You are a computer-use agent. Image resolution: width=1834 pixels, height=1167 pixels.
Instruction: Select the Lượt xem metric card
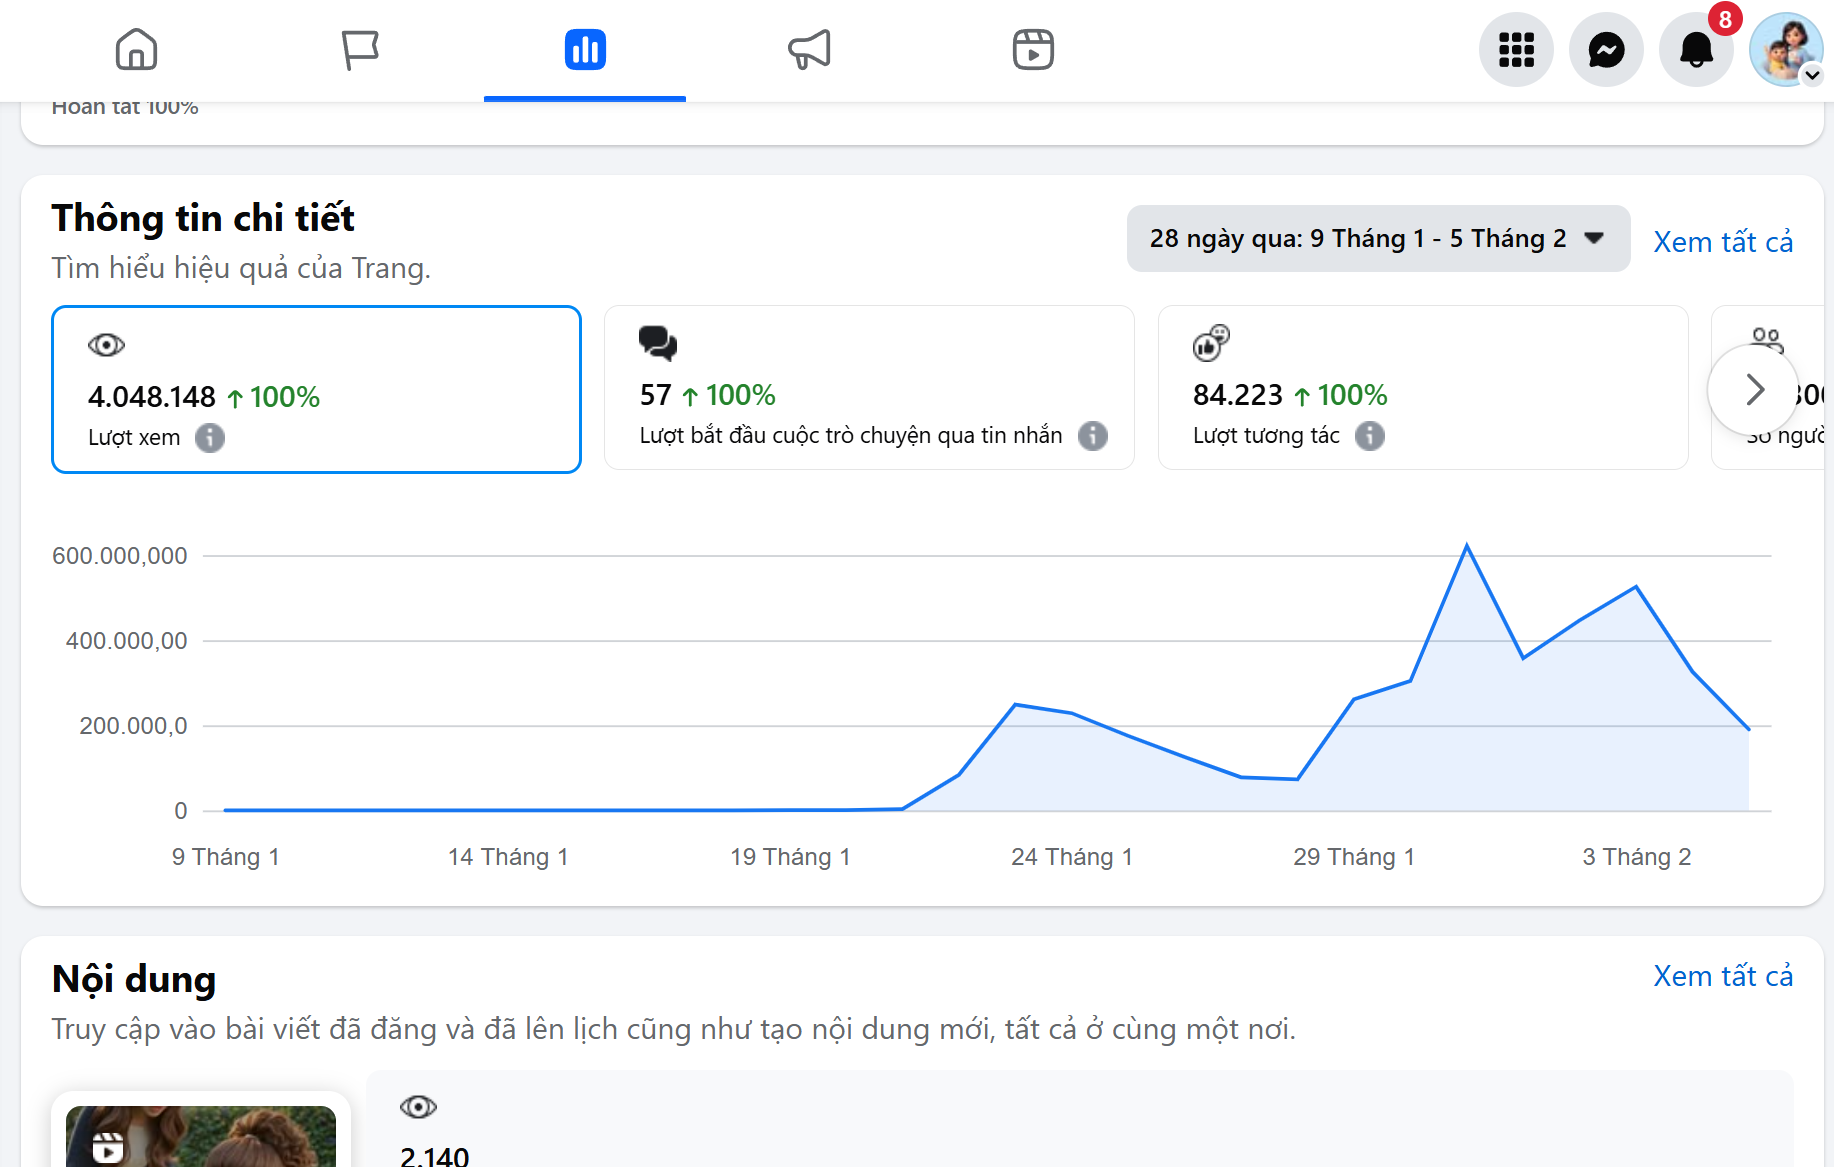(316, 389)
